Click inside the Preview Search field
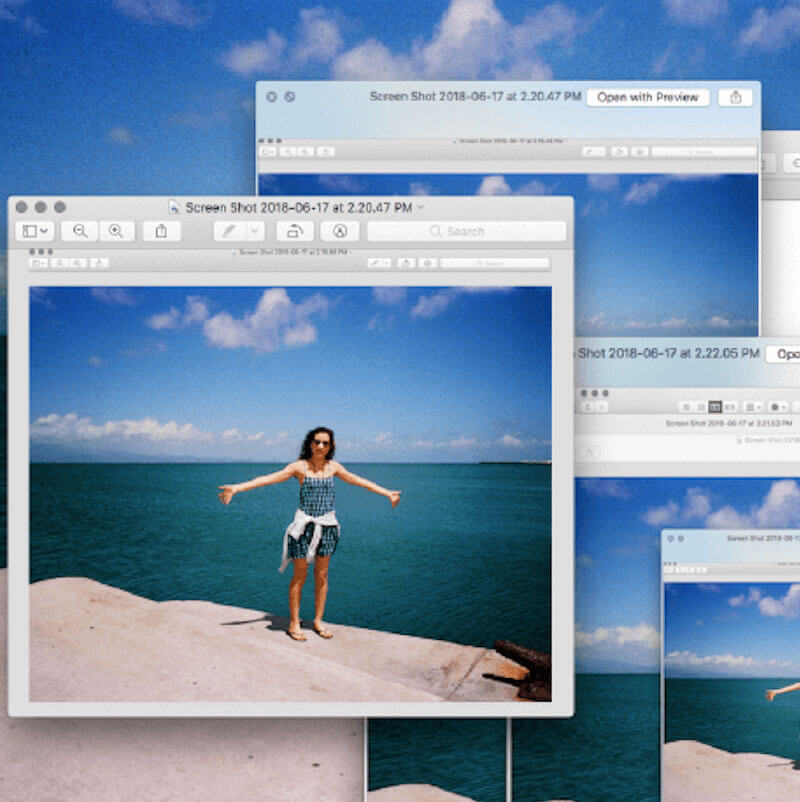Image resolution: width=800 pixels, height=802 pixels. pos(465,231)
